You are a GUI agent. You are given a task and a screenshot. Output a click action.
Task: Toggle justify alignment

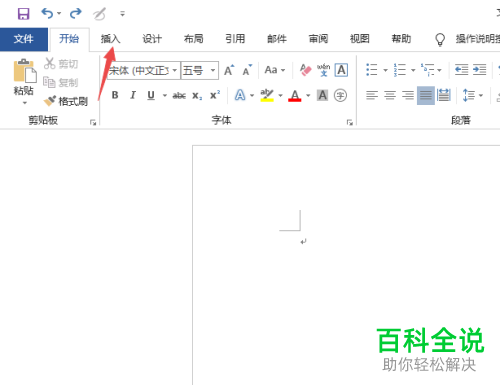(426, 96)
